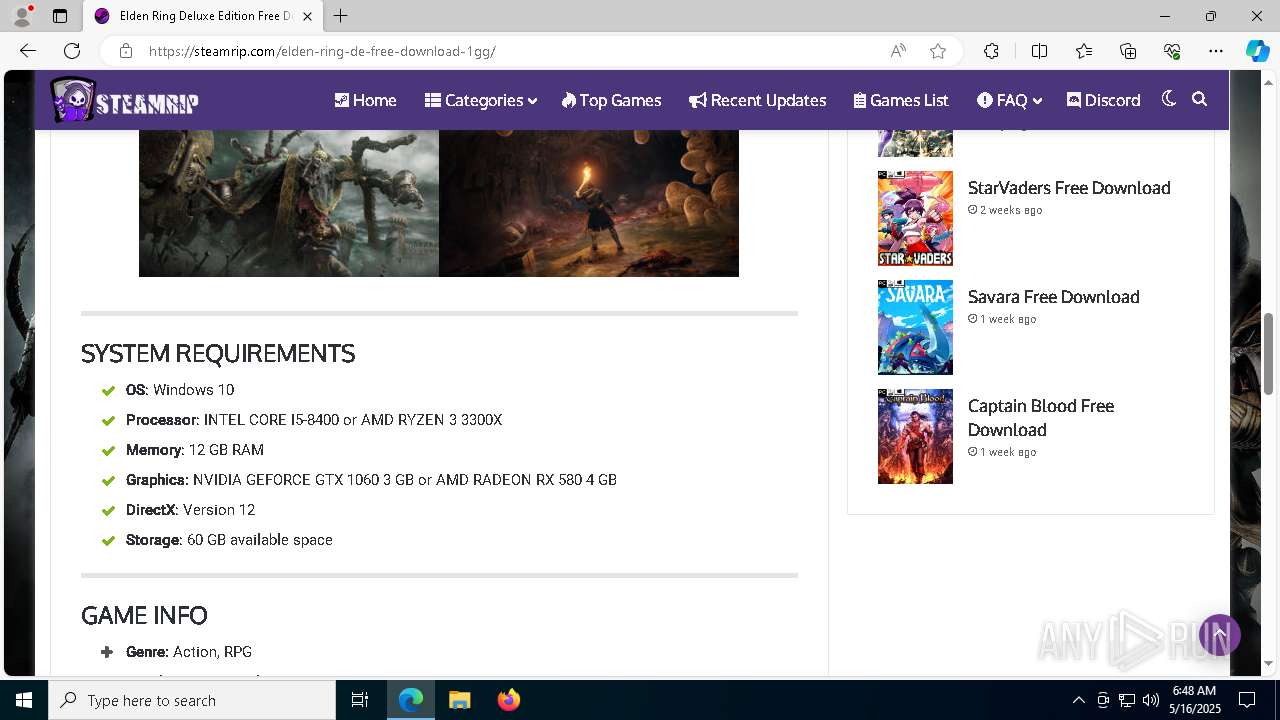
Task: Click scrollbar down arrow
Action: tap(1269, 663)
